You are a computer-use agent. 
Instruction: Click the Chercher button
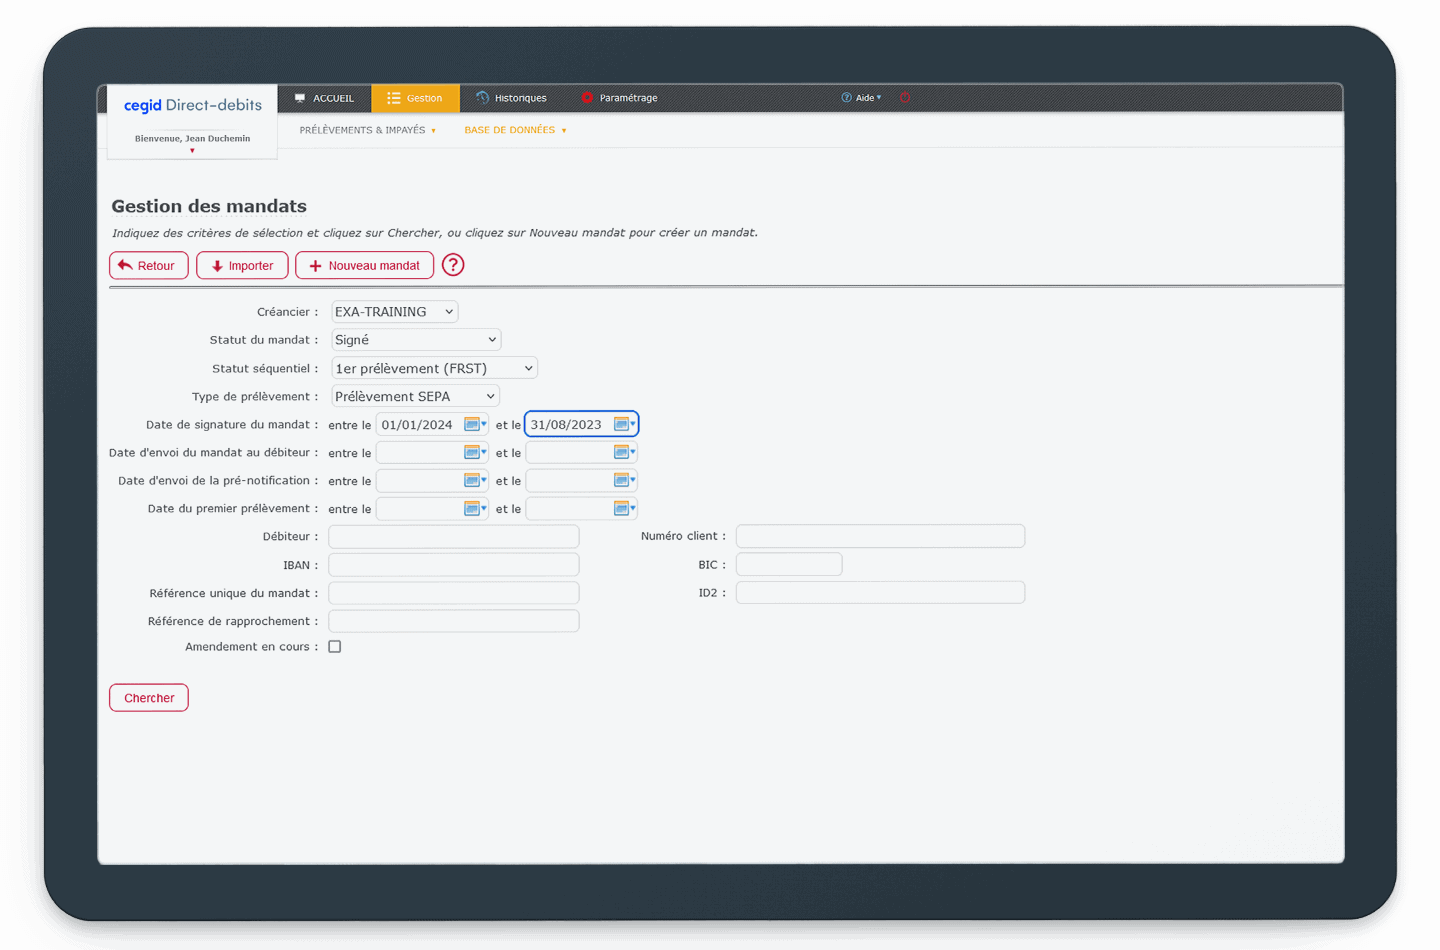click(149, 698)
